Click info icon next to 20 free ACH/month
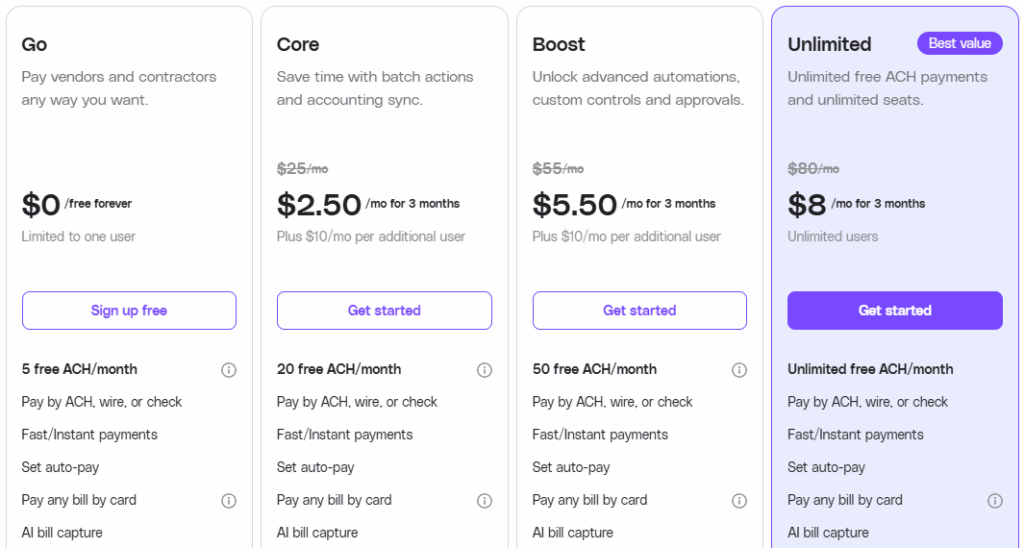The image size is (1024, 548). [x=484, y=370]
